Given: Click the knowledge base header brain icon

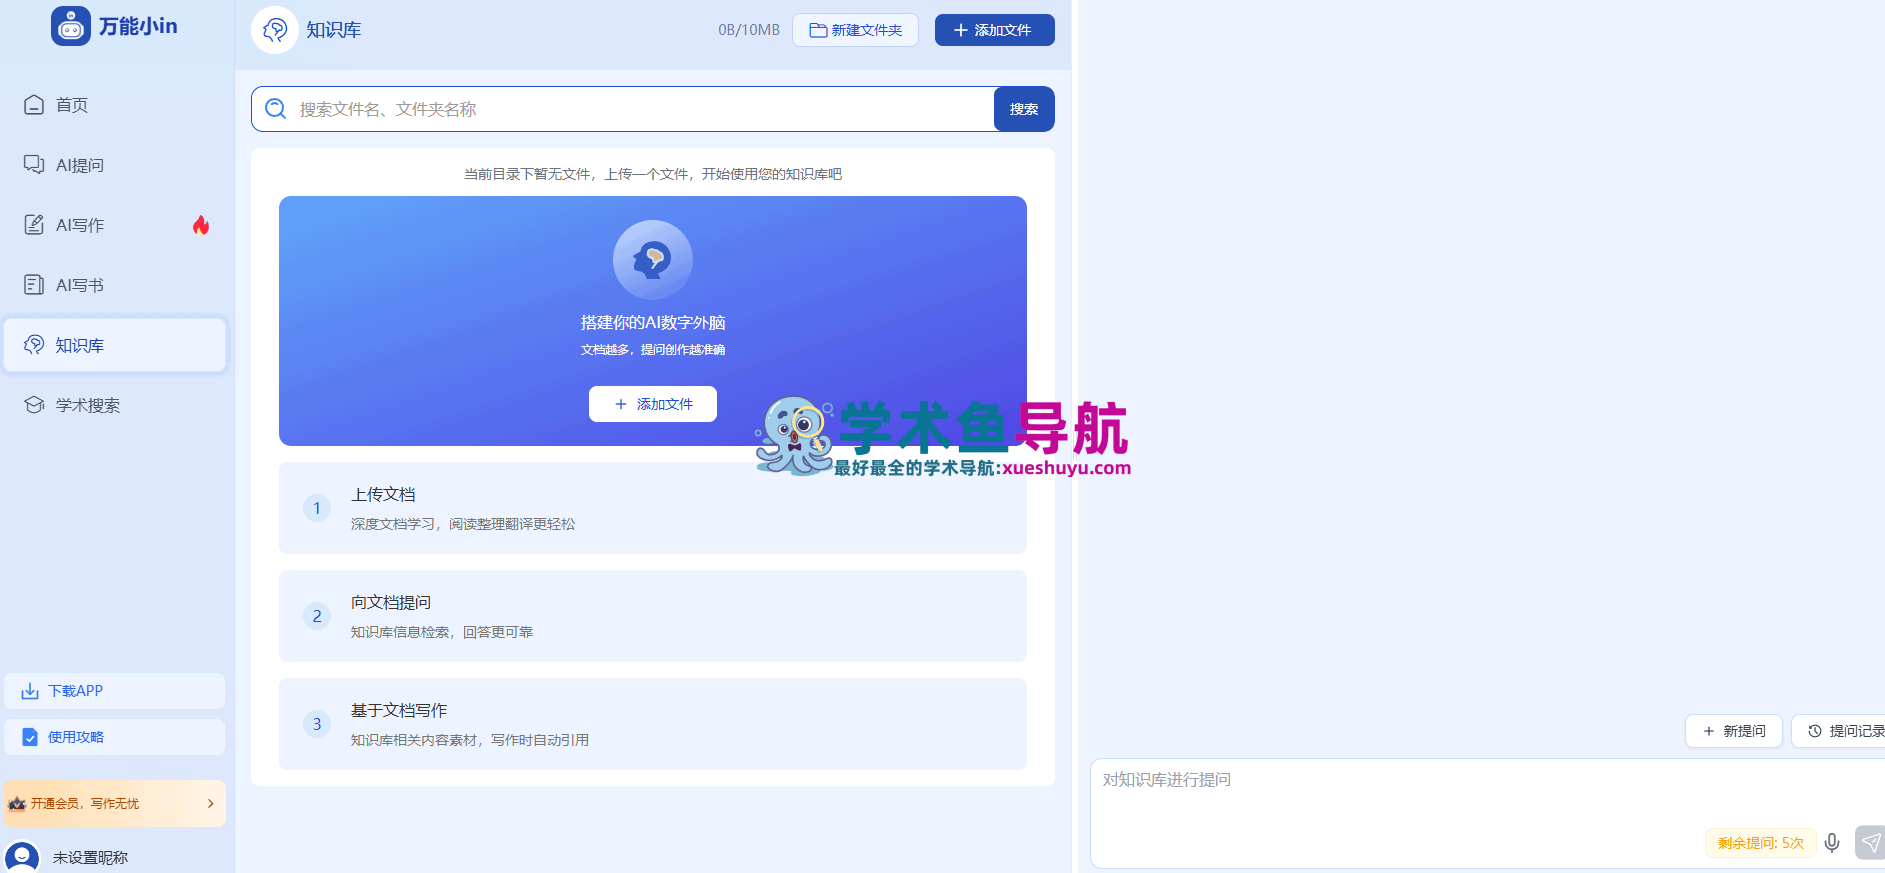Looking at the screenshot, I should [x=275, y=30].
